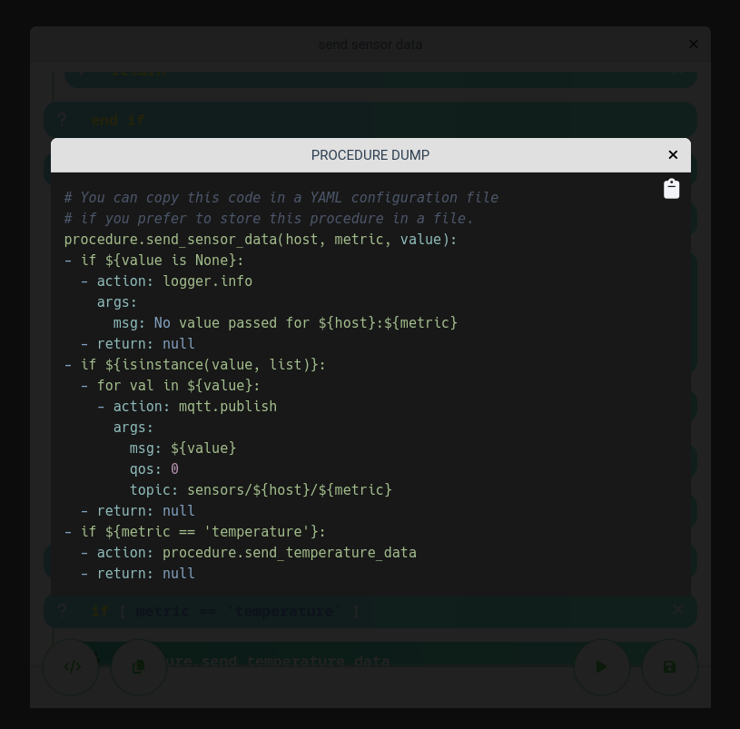Click the 'send sensor data' window title
The image size is (740, 729).
(370, 44)
